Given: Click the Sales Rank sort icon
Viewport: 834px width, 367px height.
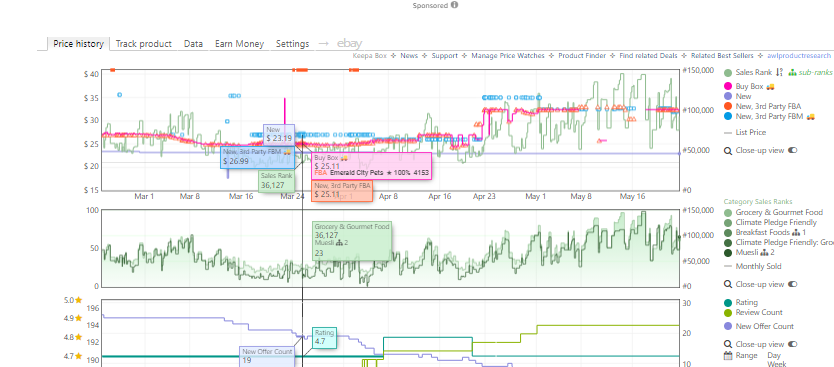Looking at the screenshot, I should (x=779, y=73).
